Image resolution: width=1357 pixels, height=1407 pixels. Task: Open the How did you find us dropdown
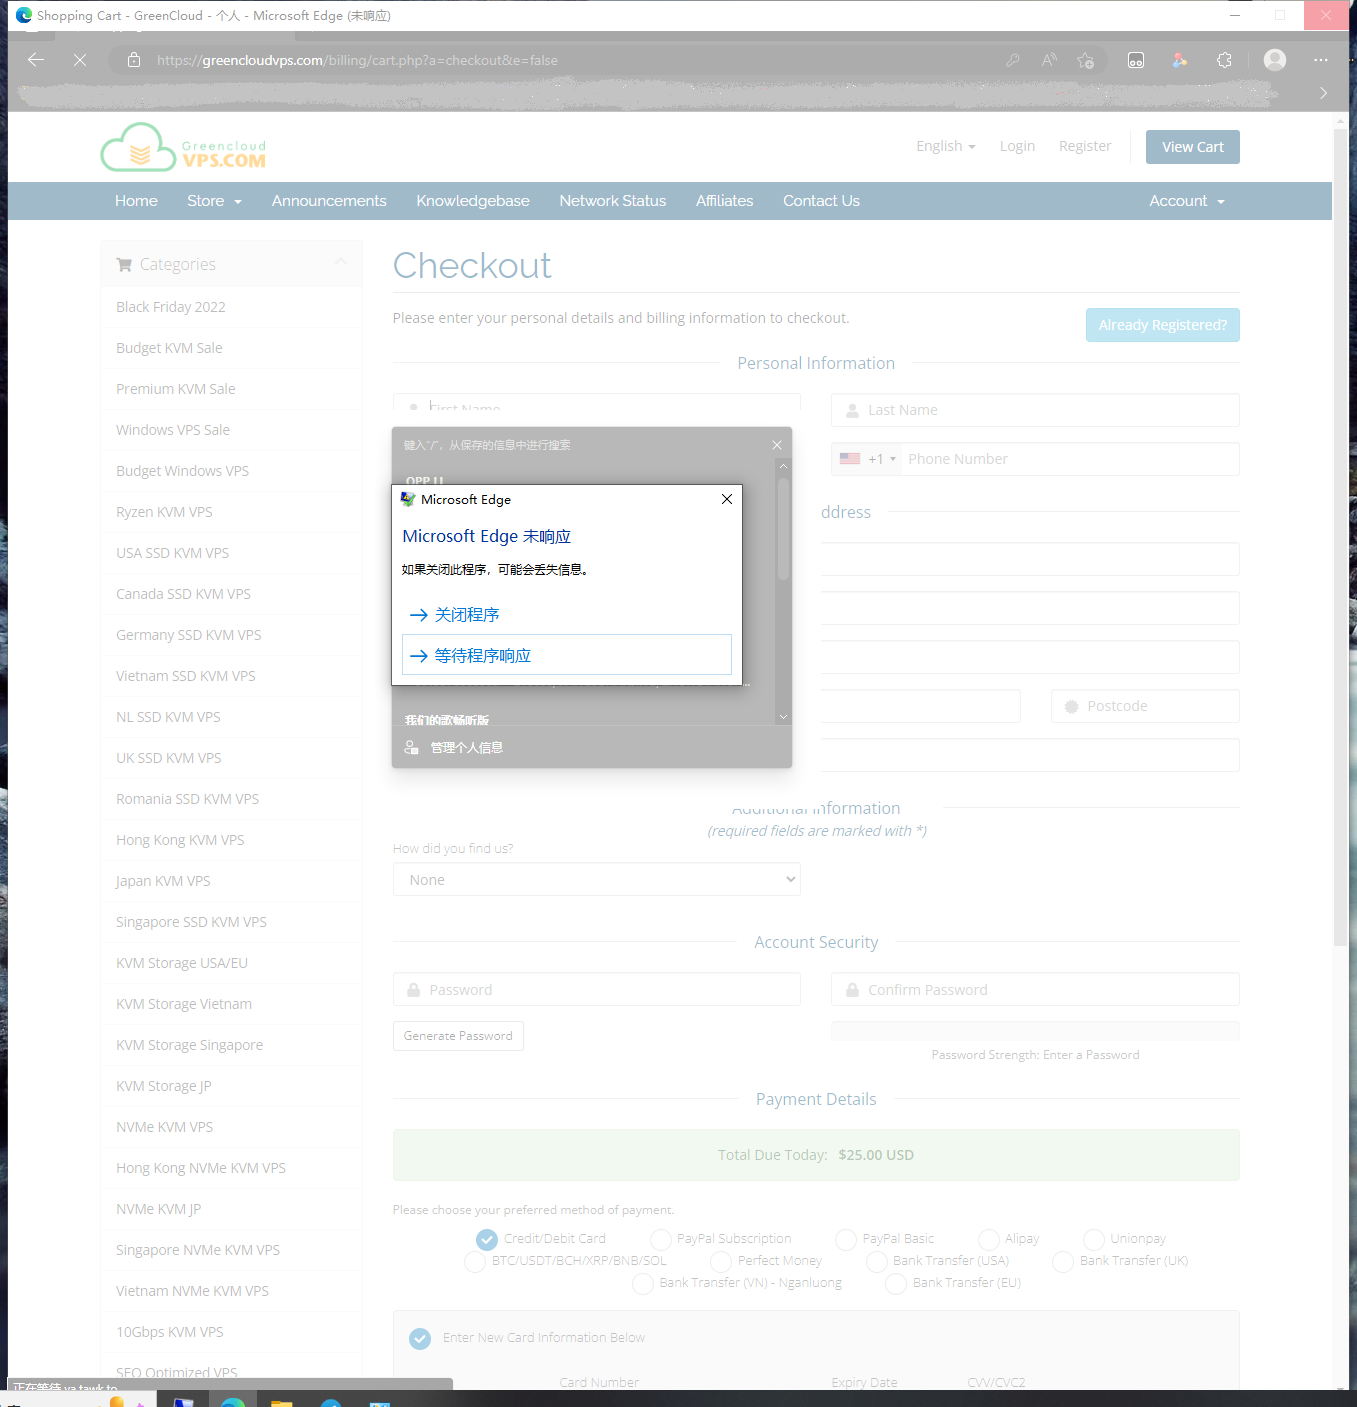[596, 880]
